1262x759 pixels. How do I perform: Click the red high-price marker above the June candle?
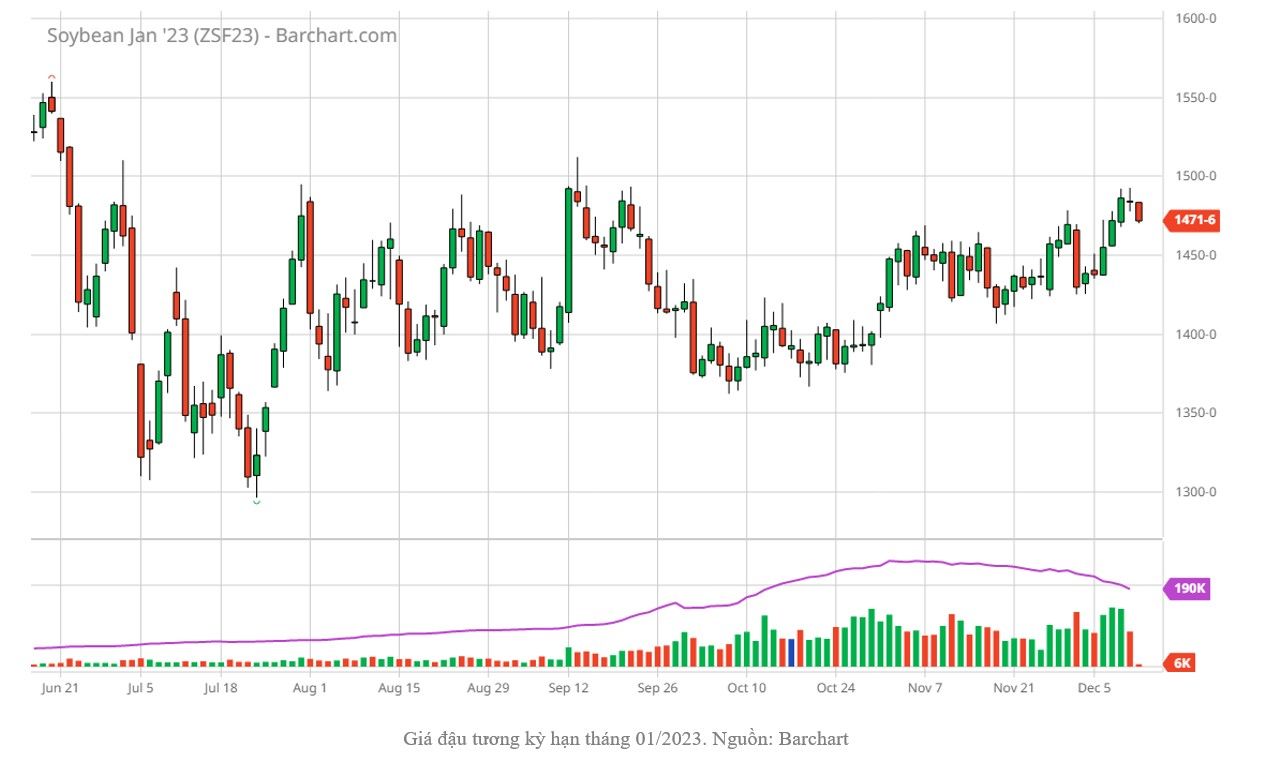coord(52,77)
